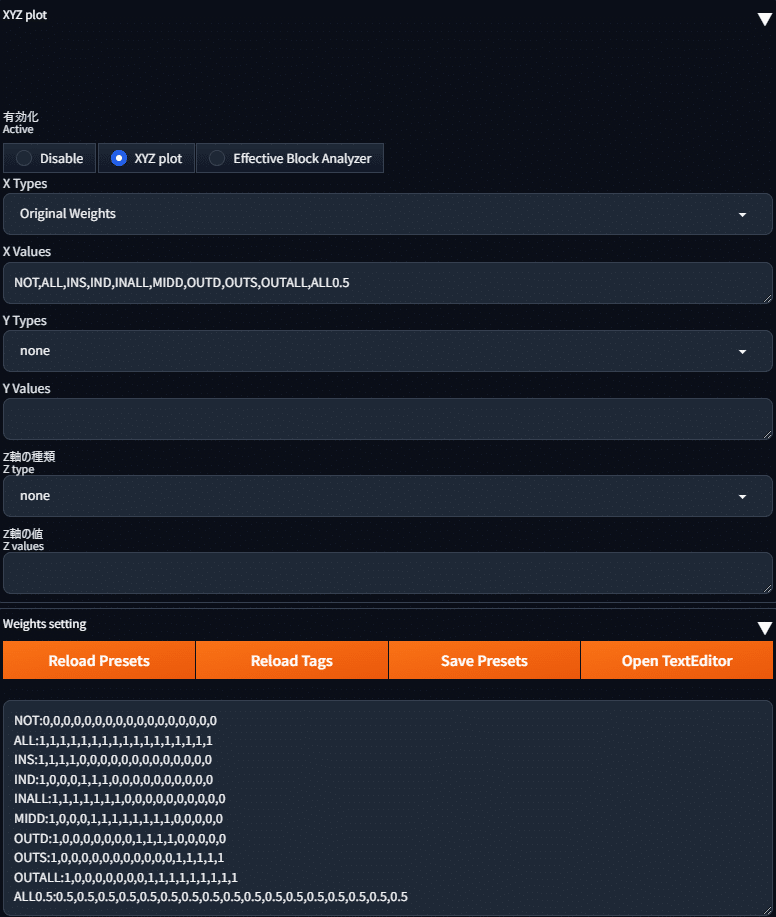776x917 pixels.
Task: Click the OUTD preset line
Action: tap(120, 839)
